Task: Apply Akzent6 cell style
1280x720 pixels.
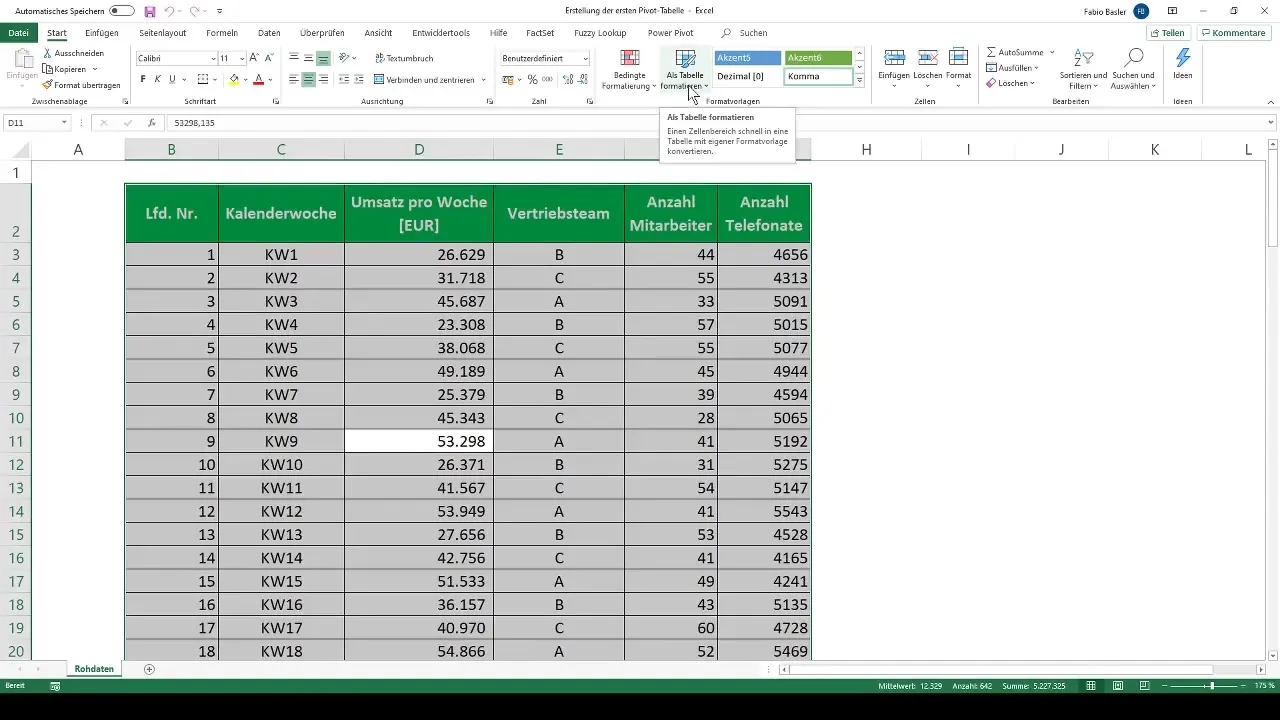Action: click(818, 58)
